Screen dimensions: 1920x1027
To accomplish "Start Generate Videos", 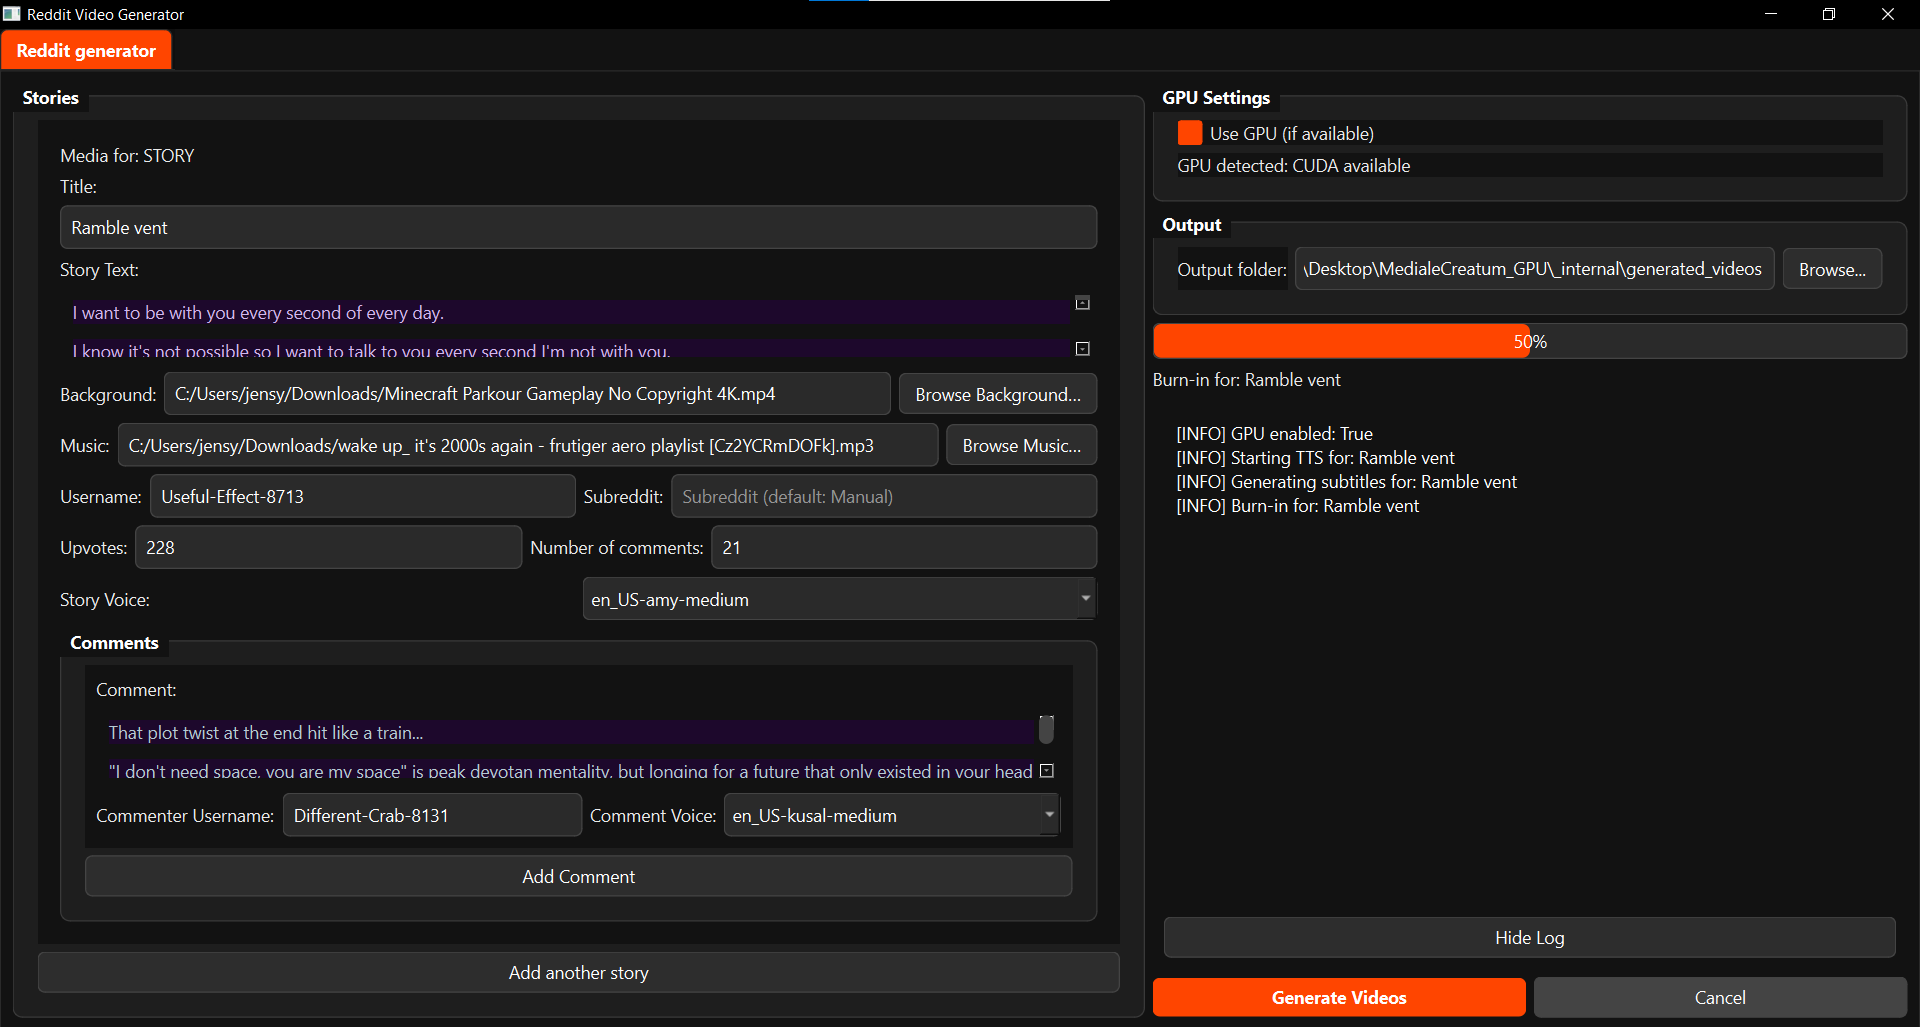I will (1338, 997).
